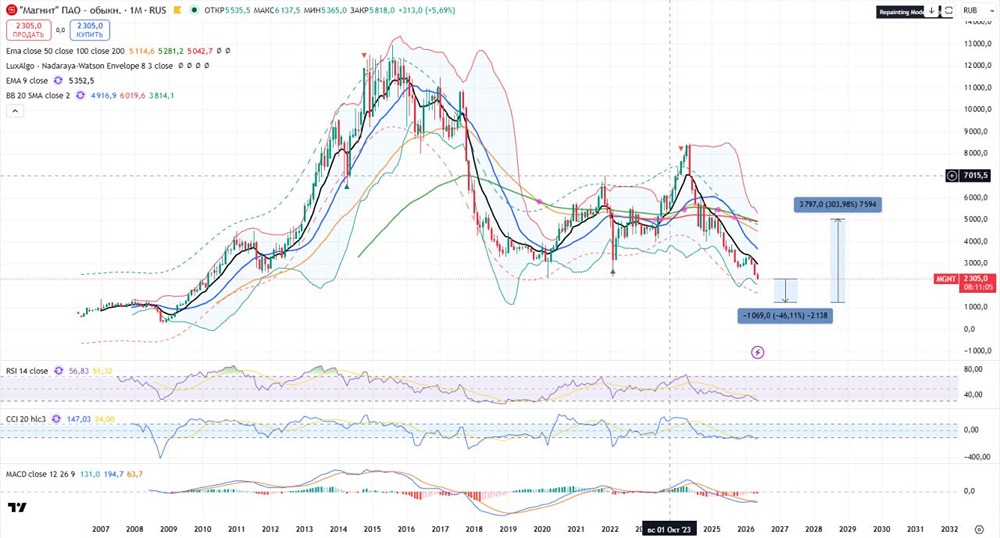Click the plus icon beside 7015,5 price label
Screen dimensions: 1000x538
point(952,175)
